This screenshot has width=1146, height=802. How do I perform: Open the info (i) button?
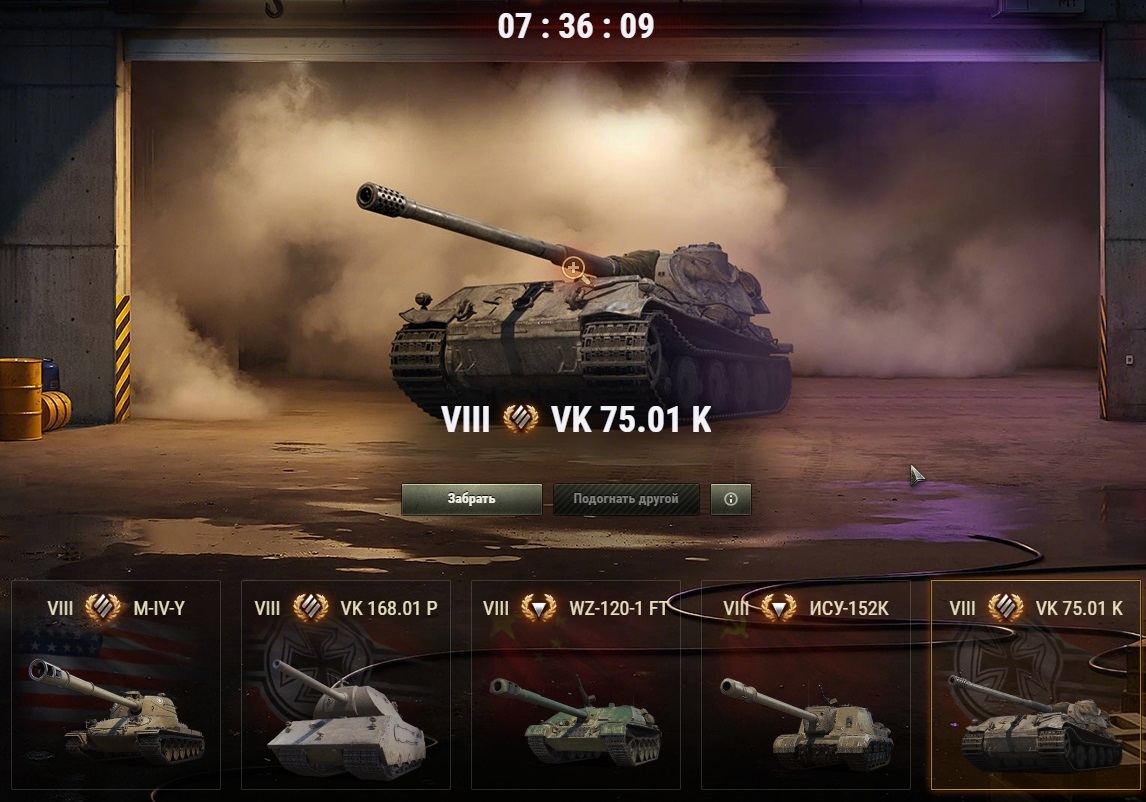[730, 499]
